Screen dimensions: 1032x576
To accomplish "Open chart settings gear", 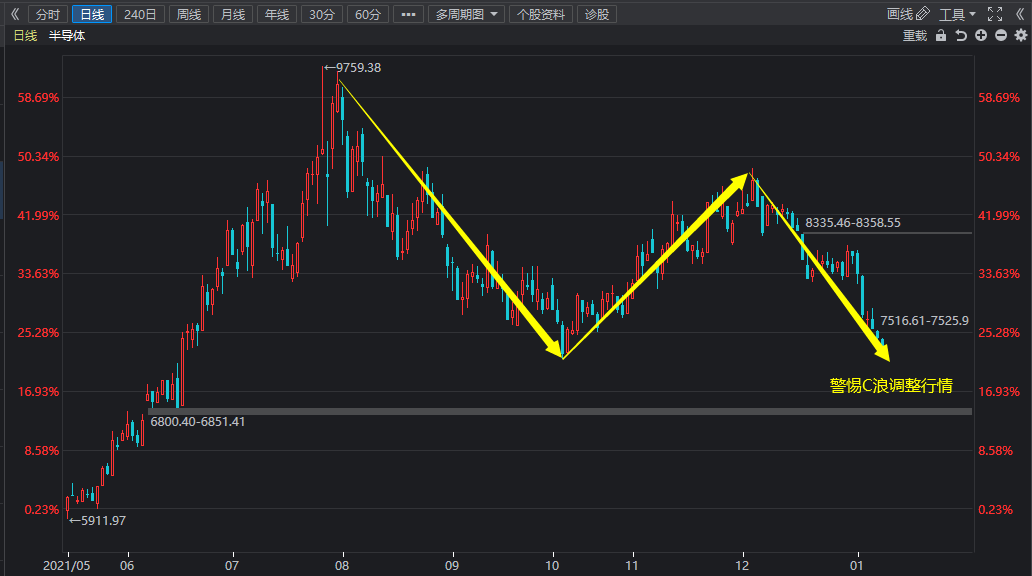I will (x=1021, y=36).
